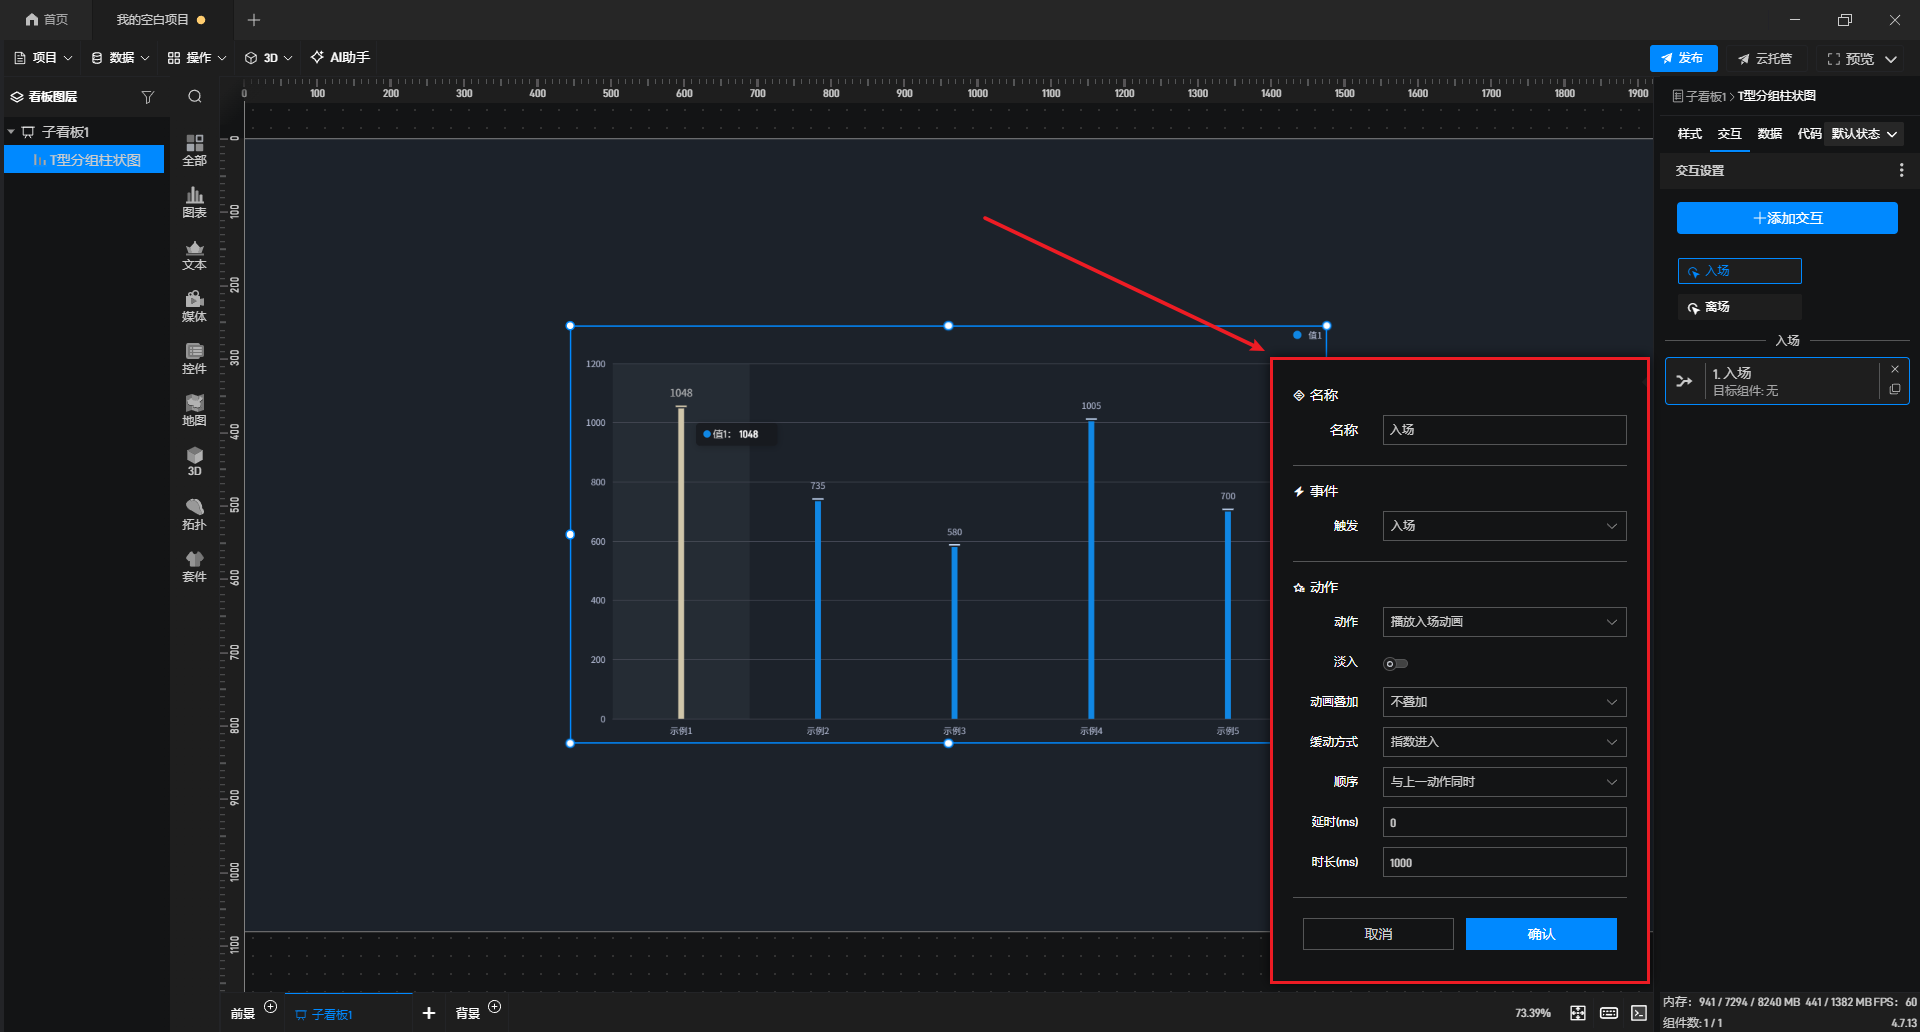The image size is (1920, 1032).
Task: Toggle the 淡入 fade-in switch
Action: point(1395,663)
